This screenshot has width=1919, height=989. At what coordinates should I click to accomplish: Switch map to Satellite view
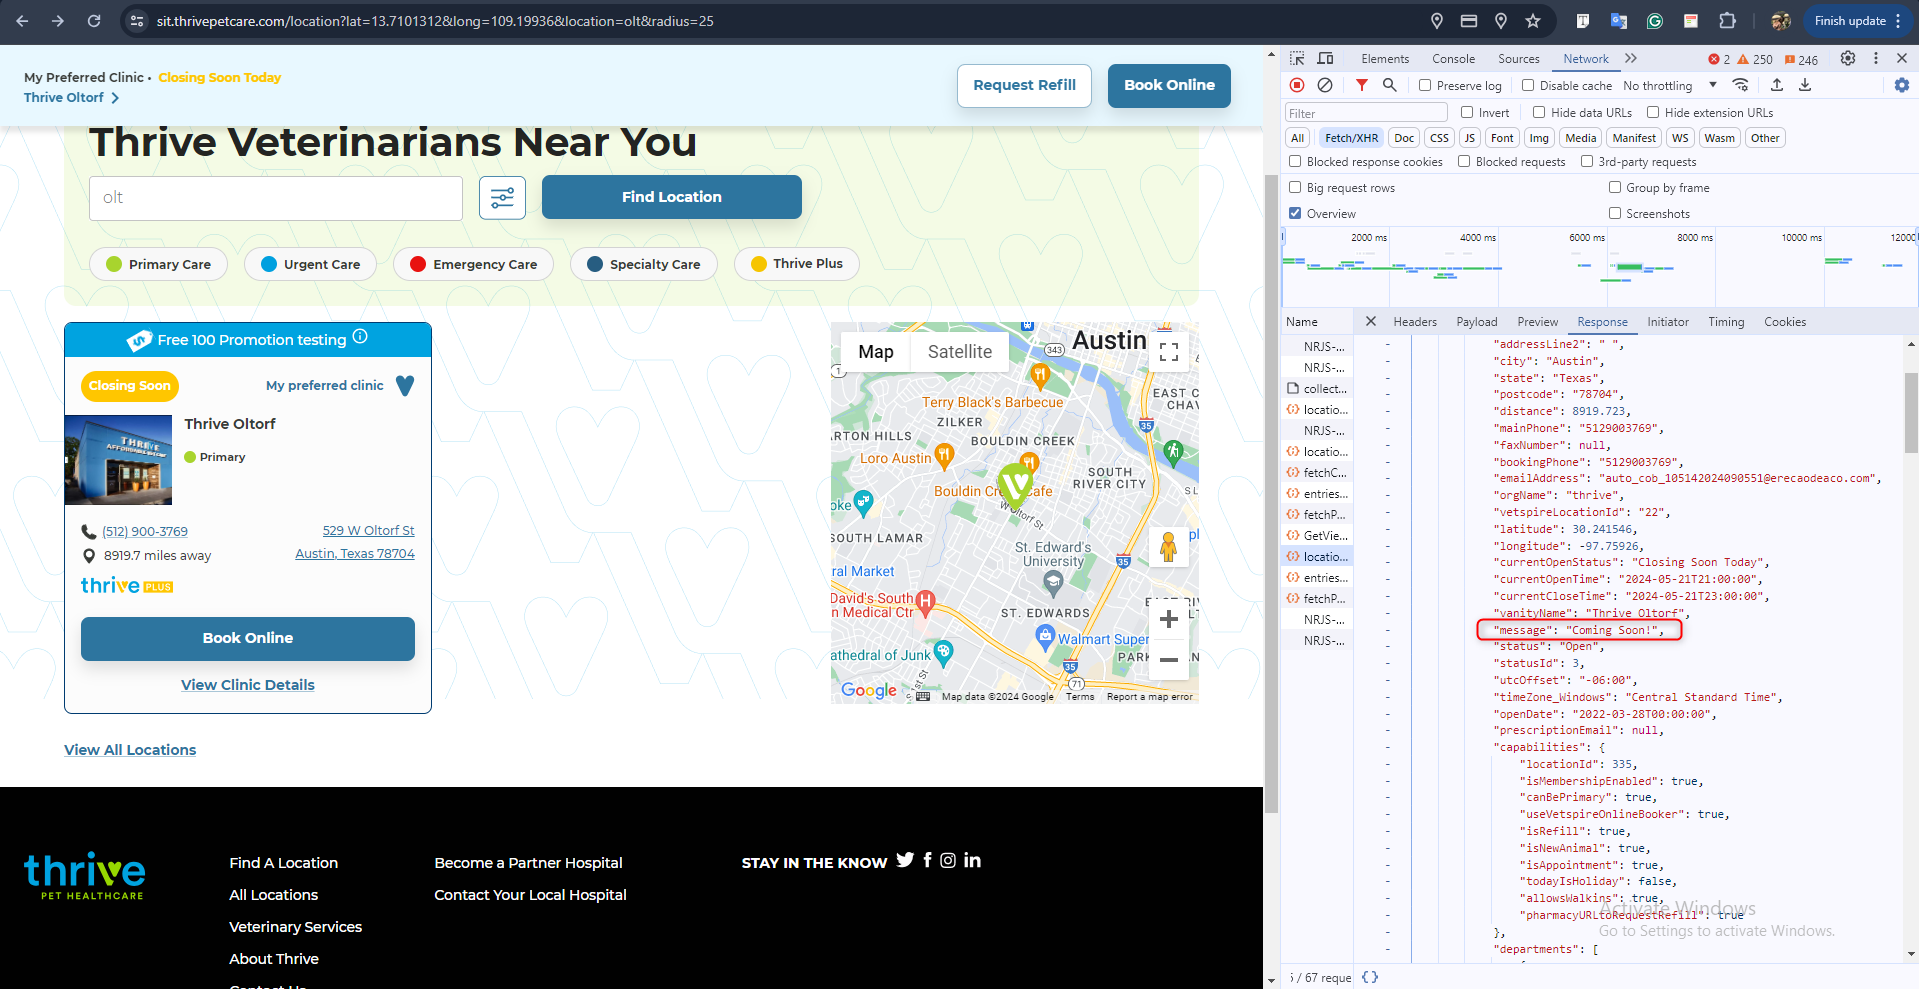pos(959,352)
